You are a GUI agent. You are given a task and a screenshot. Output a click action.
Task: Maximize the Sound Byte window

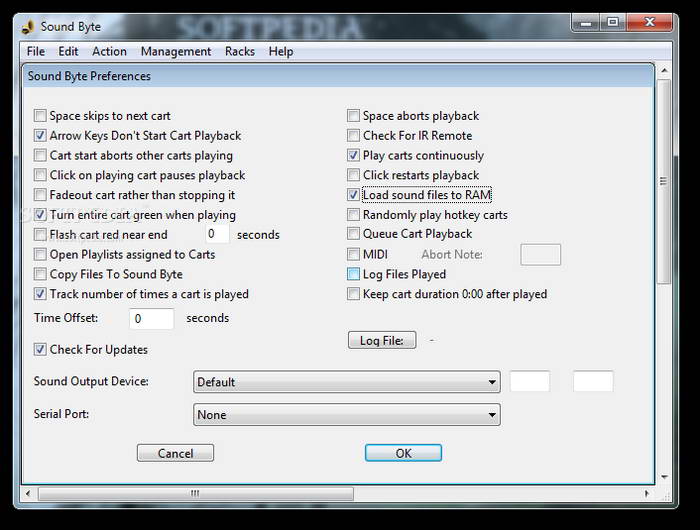[613, 23]
